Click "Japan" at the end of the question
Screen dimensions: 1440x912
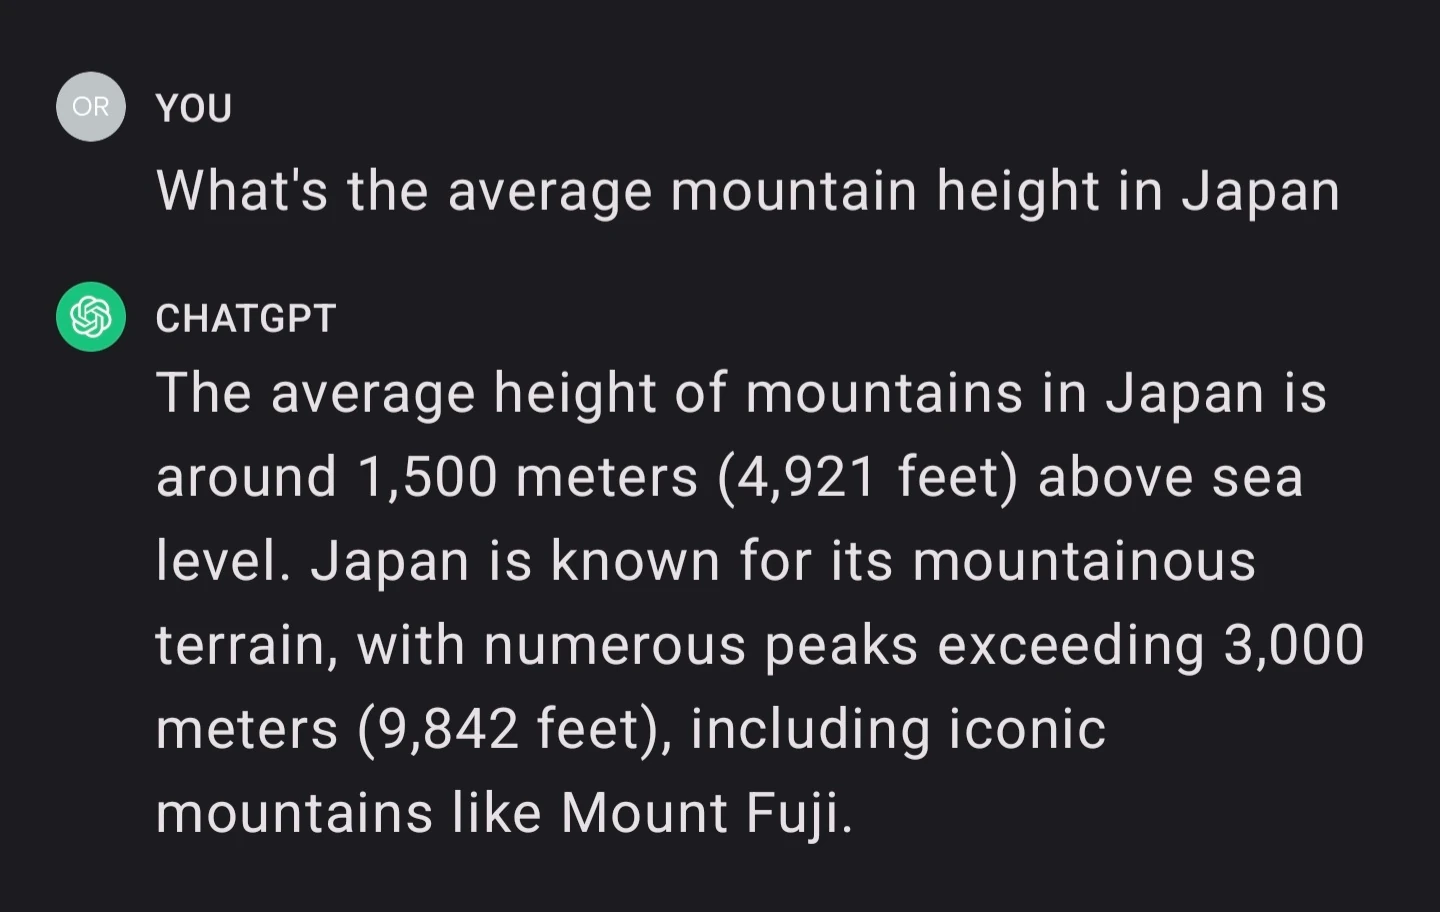1260,192
